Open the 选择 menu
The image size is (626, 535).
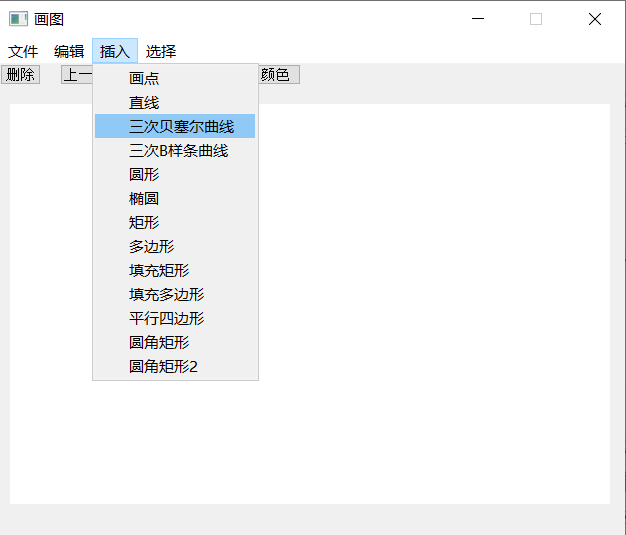[x=160, y=52]
